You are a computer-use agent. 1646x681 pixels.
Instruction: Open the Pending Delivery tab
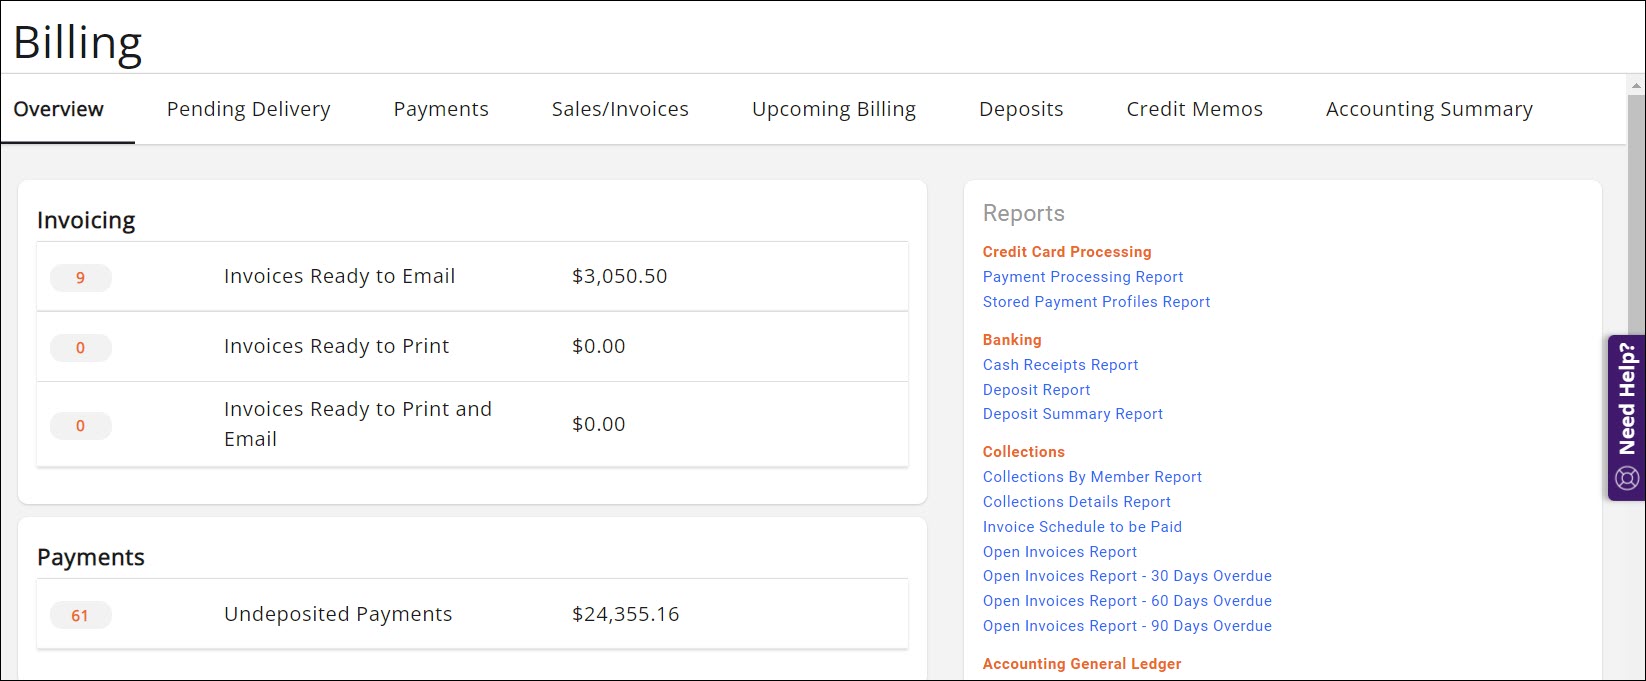[x=248, y=109]
